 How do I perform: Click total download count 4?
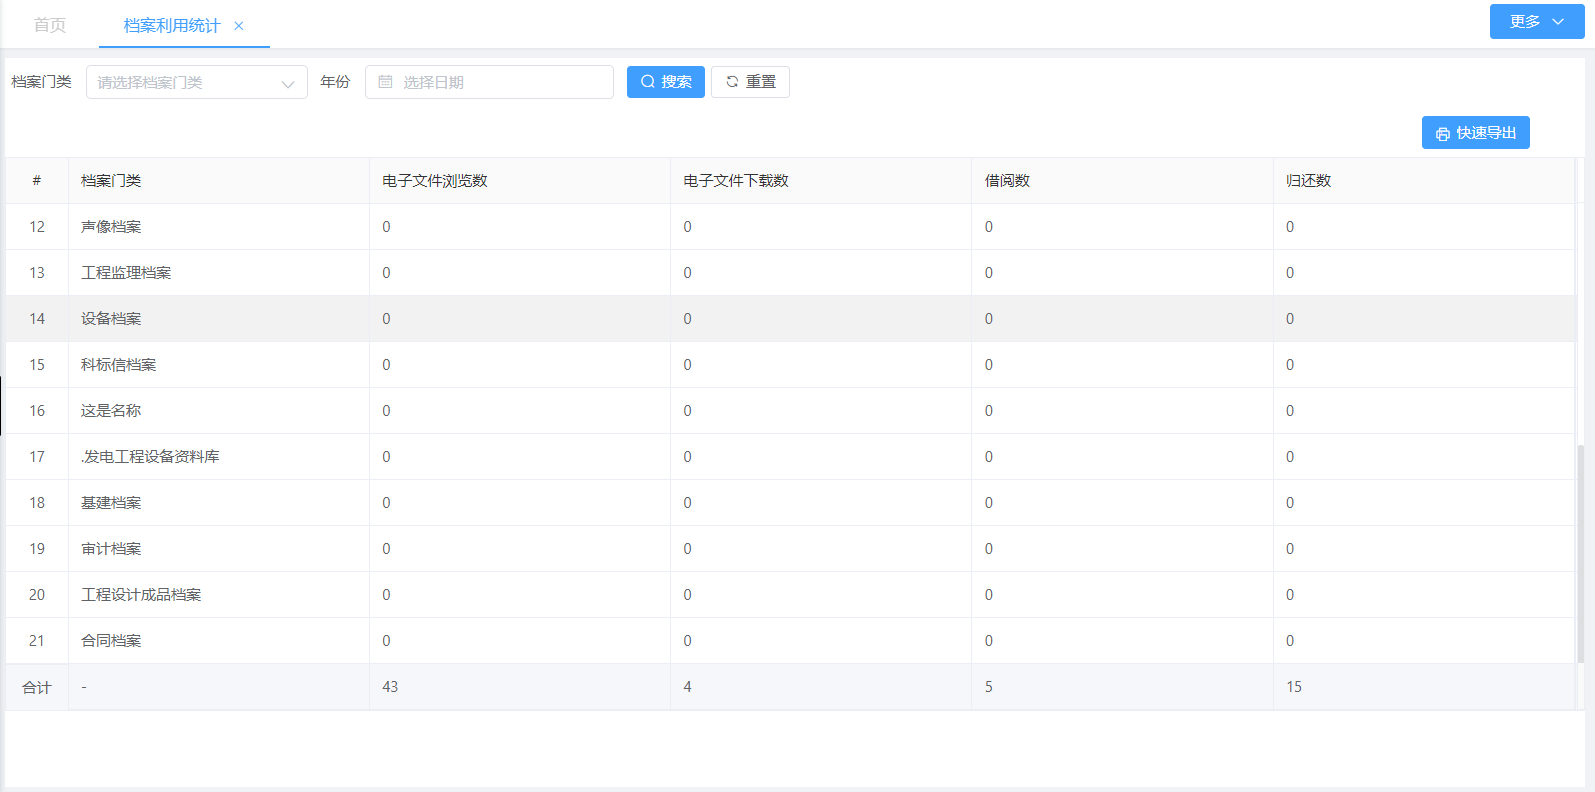click(687, 687)
